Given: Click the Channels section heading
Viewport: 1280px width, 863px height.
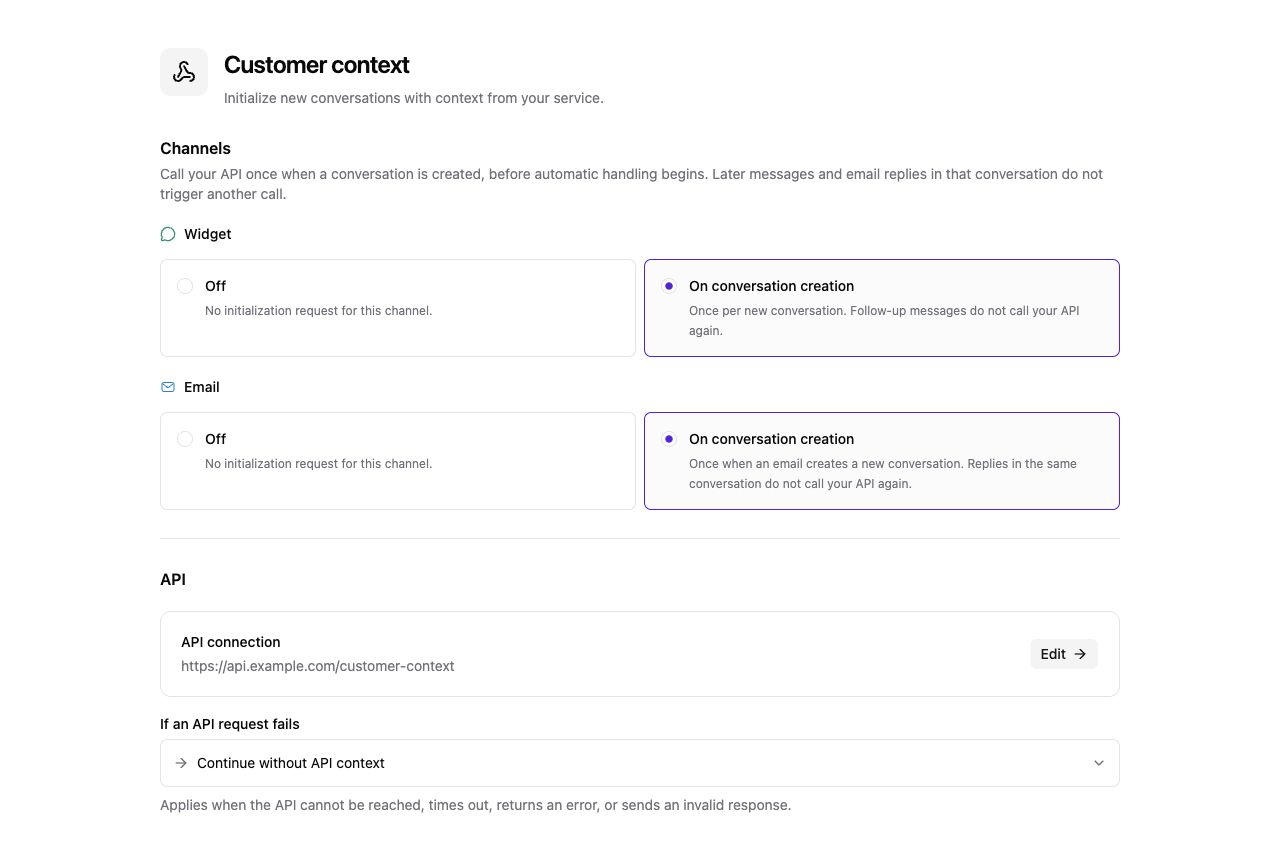Looking at the screenshot, I should tap(195, 148).
